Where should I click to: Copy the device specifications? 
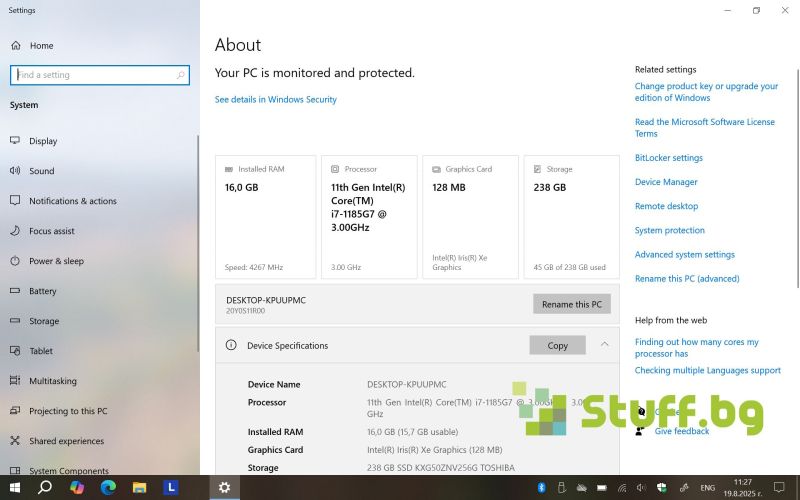[557, 345]
